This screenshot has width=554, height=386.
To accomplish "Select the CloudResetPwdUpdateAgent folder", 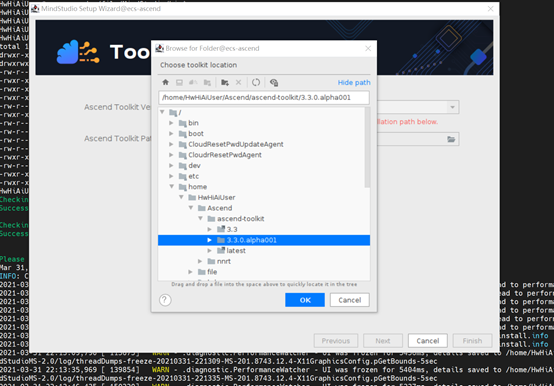I will click(231, 144).
